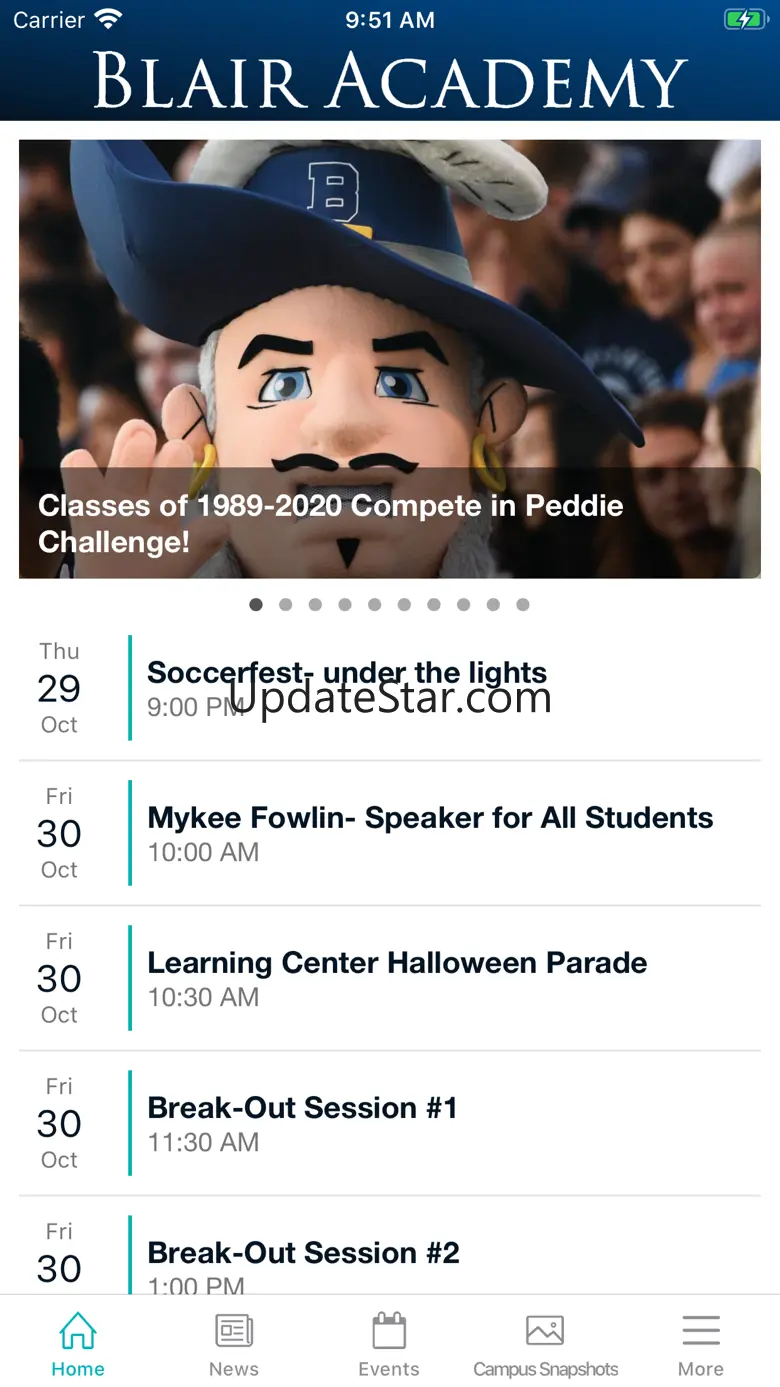780x1387 pixels.
Task: Open the Campus Snapshots picture icon
Action: (x=545, y=1332)
